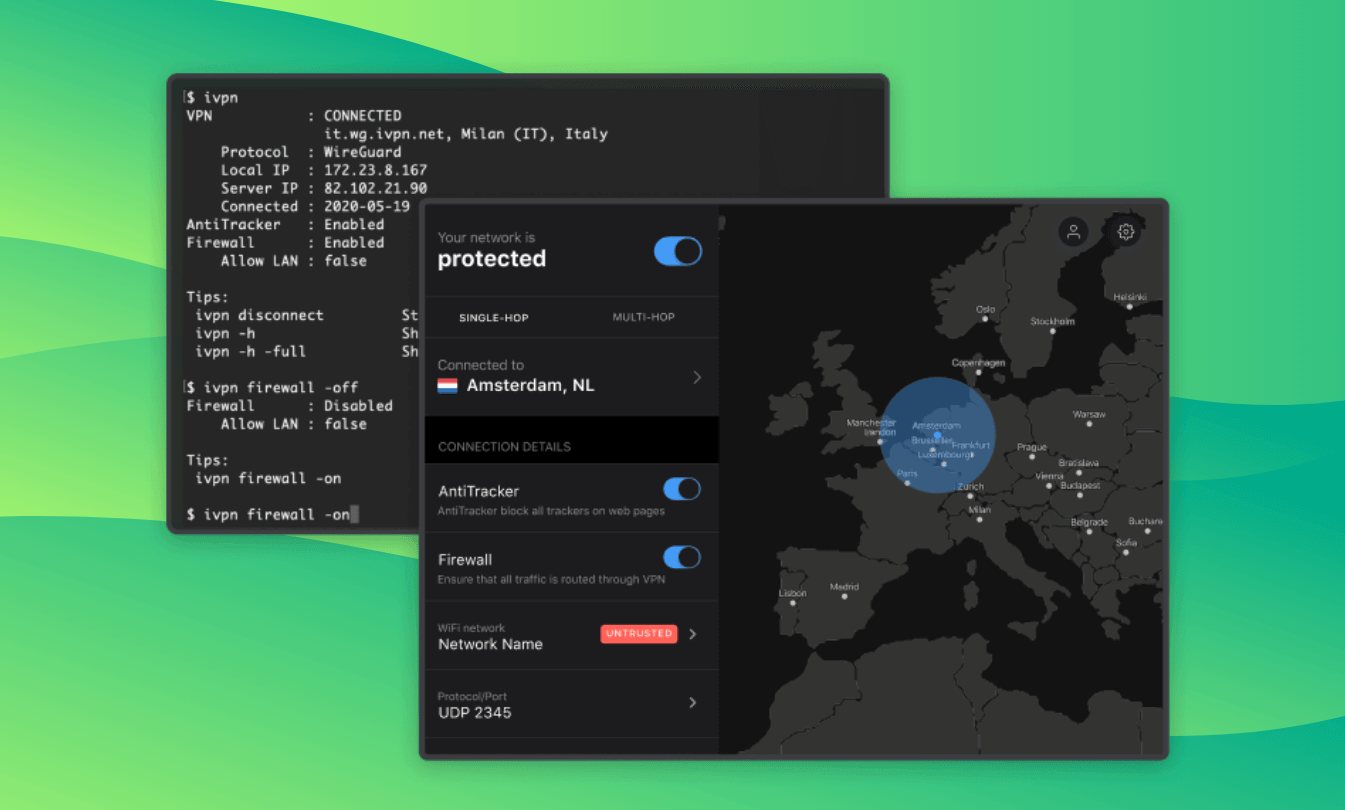Click WireGuard protocol text in terminal

coord(363,152)
